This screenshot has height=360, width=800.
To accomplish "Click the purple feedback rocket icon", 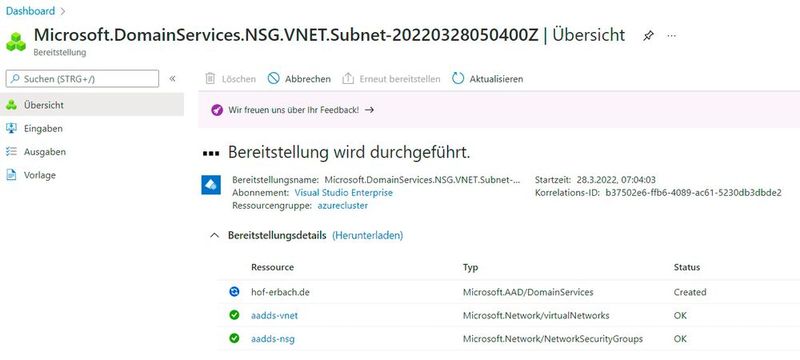I will coord(217,110).
